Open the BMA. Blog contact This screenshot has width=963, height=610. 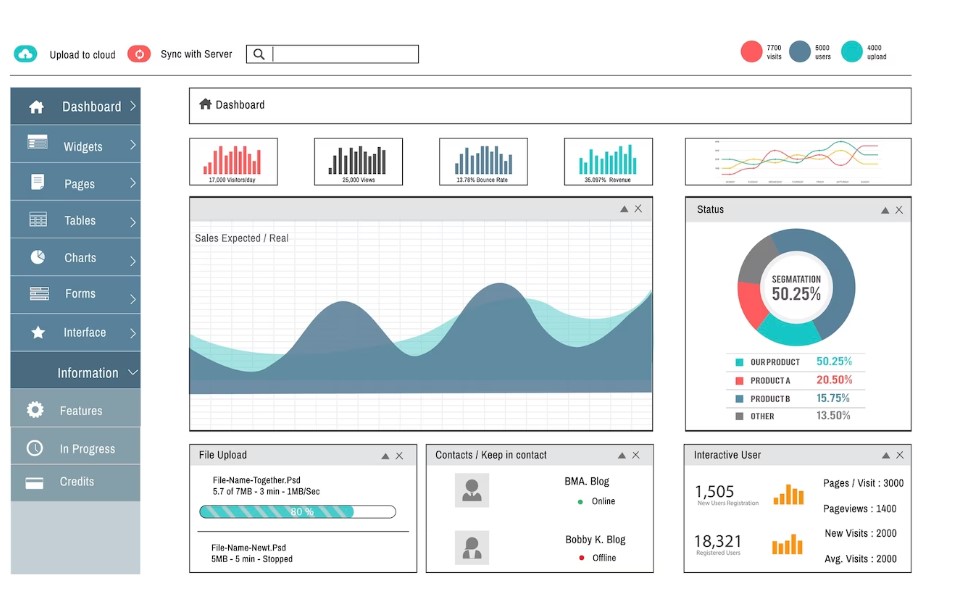[x=586, y=481]
